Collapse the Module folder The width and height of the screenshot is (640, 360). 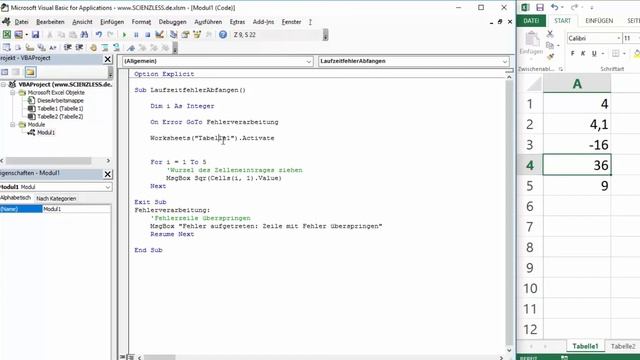tap(13, 124)
